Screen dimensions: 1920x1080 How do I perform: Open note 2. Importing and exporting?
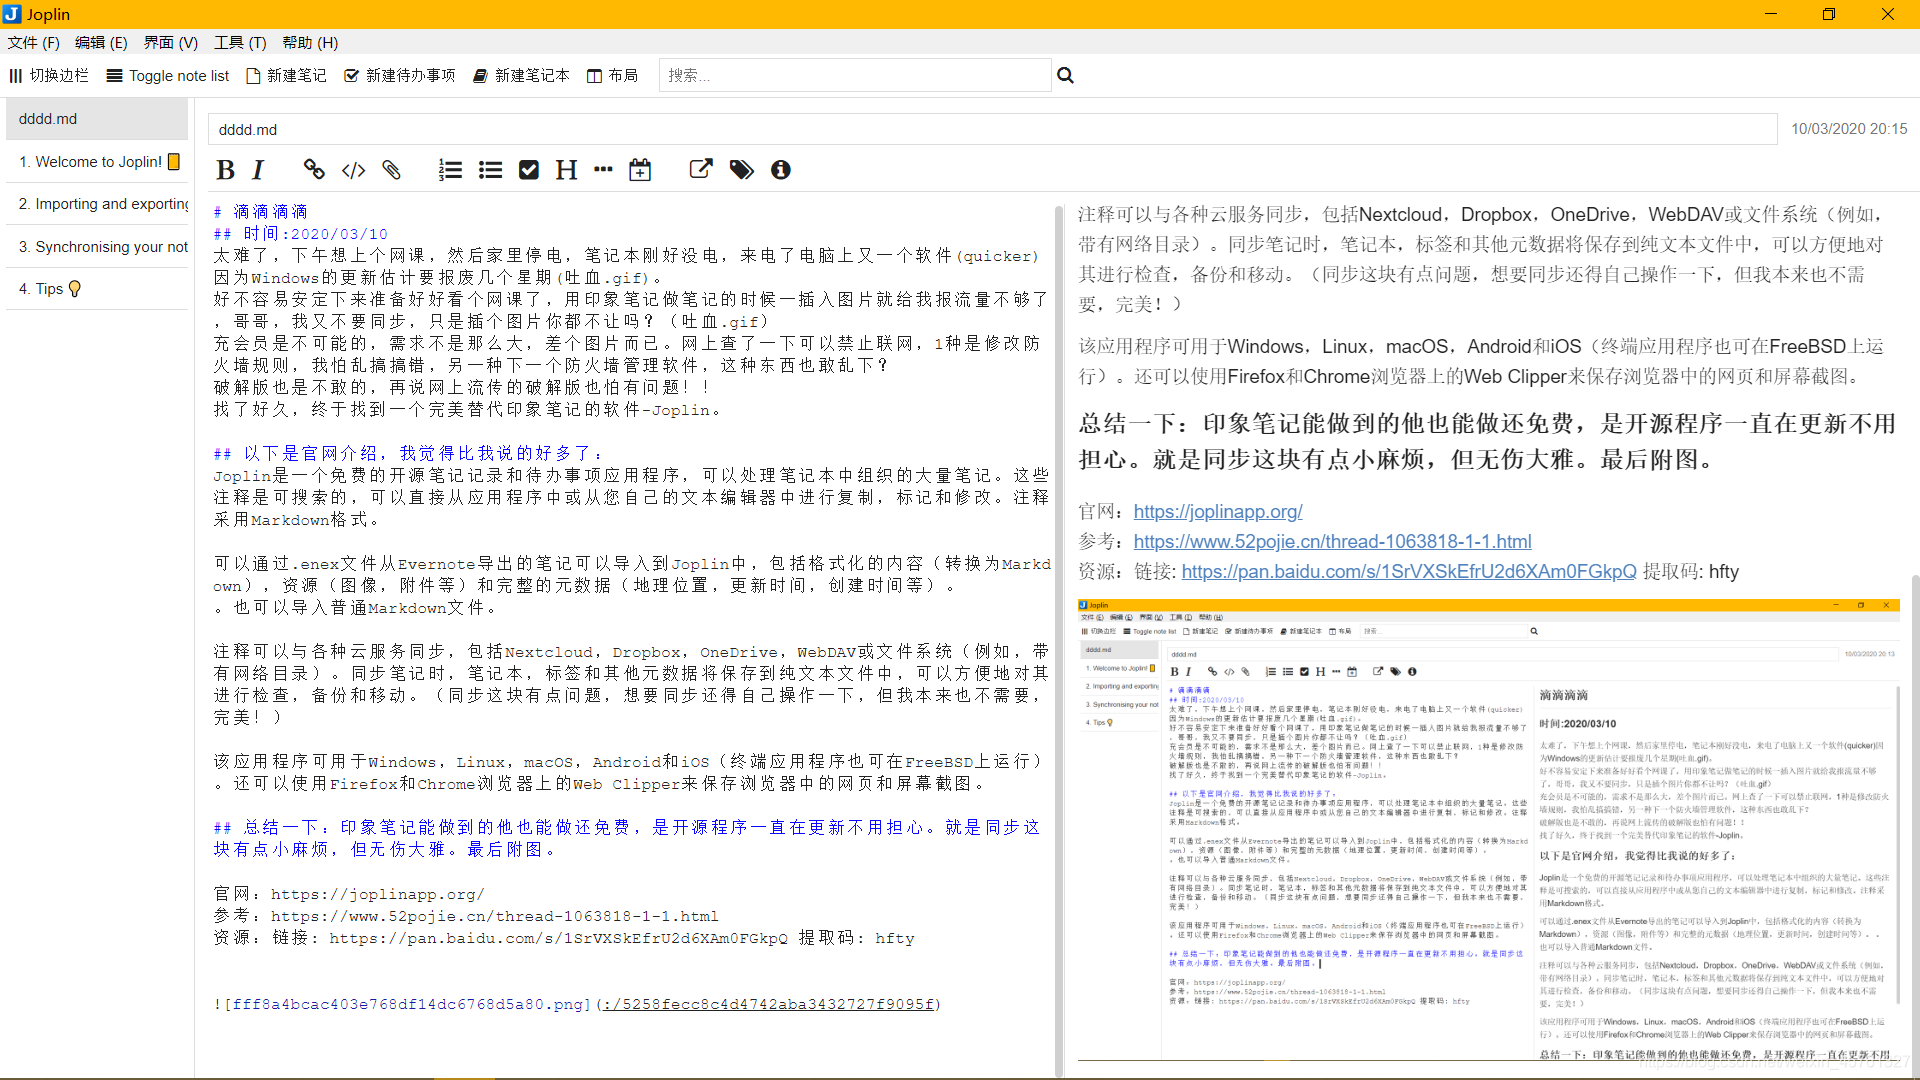coord(96,203)
